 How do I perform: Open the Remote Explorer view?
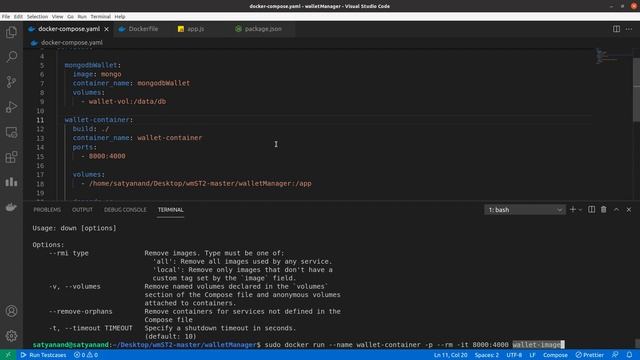11,132
